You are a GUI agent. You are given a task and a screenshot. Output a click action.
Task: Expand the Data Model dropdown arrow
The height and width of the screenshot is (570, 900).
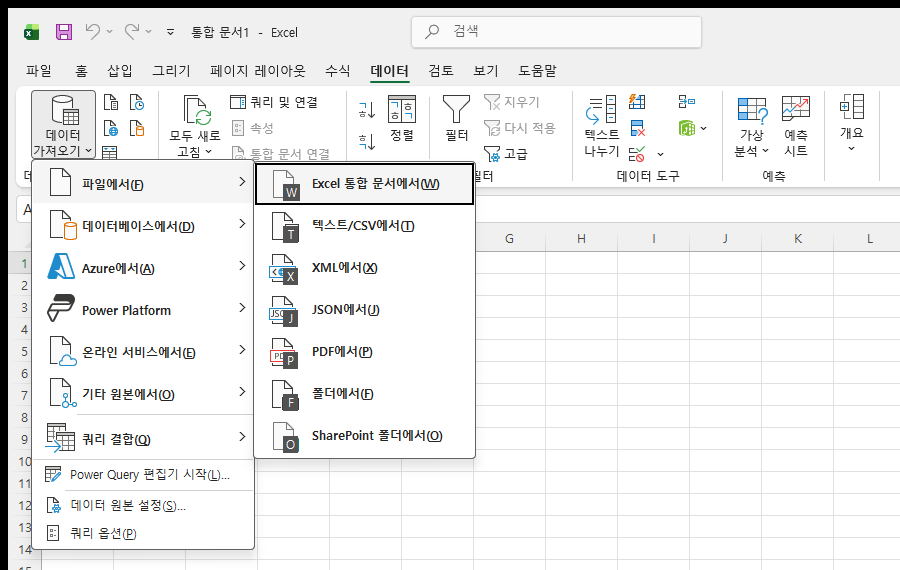tap(704, 128)
